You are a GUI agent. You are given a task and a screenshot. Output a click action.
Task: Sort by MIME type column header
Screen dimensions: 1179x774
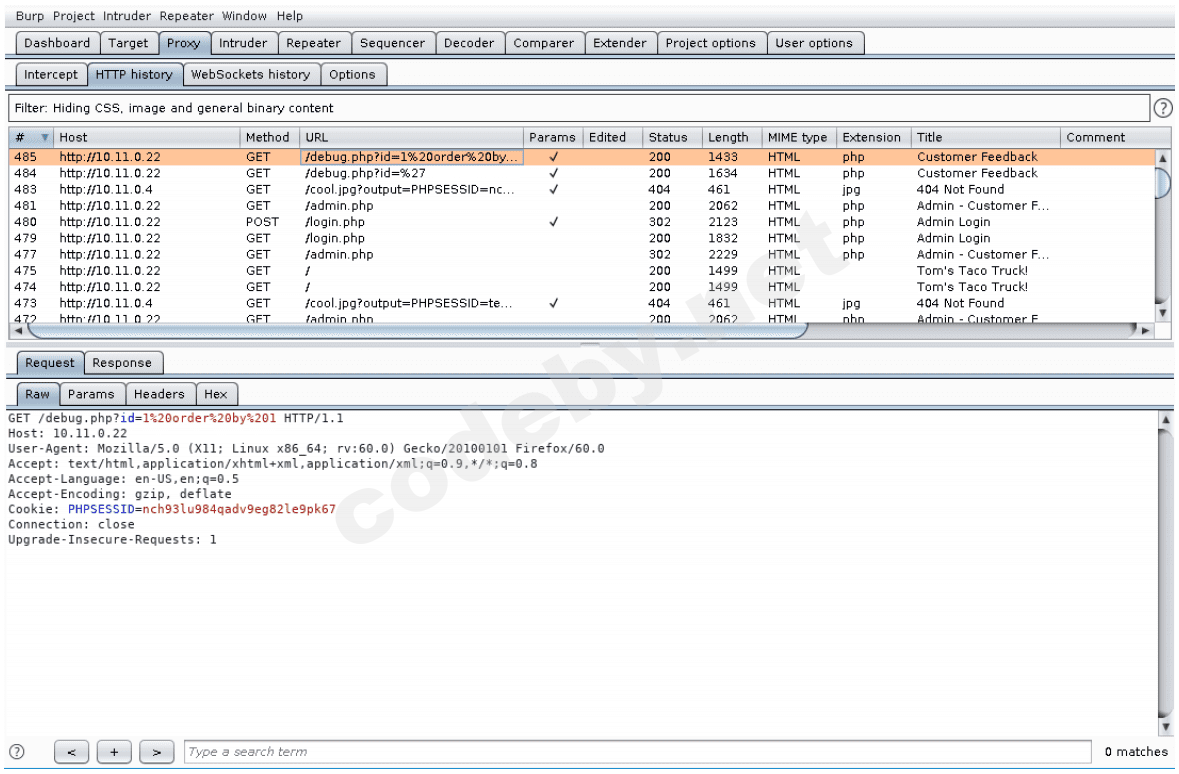[x=799, y=138]
